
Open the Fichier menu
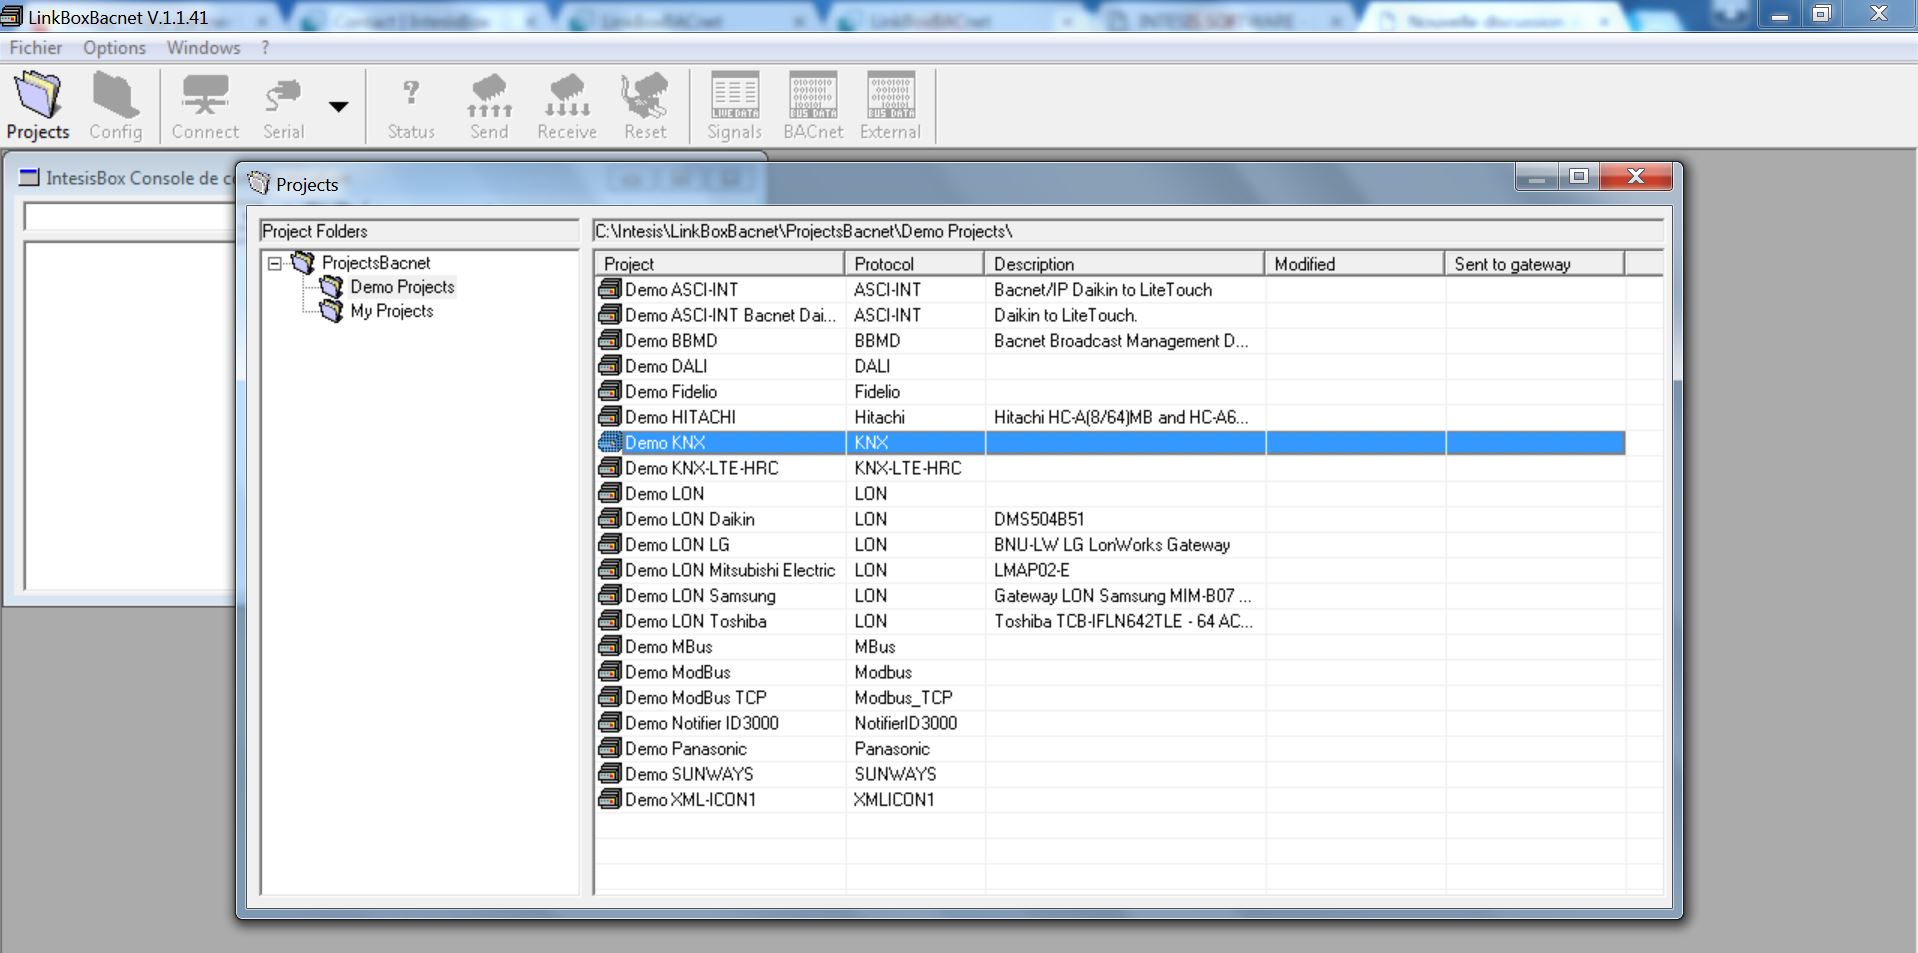[36, 48]
